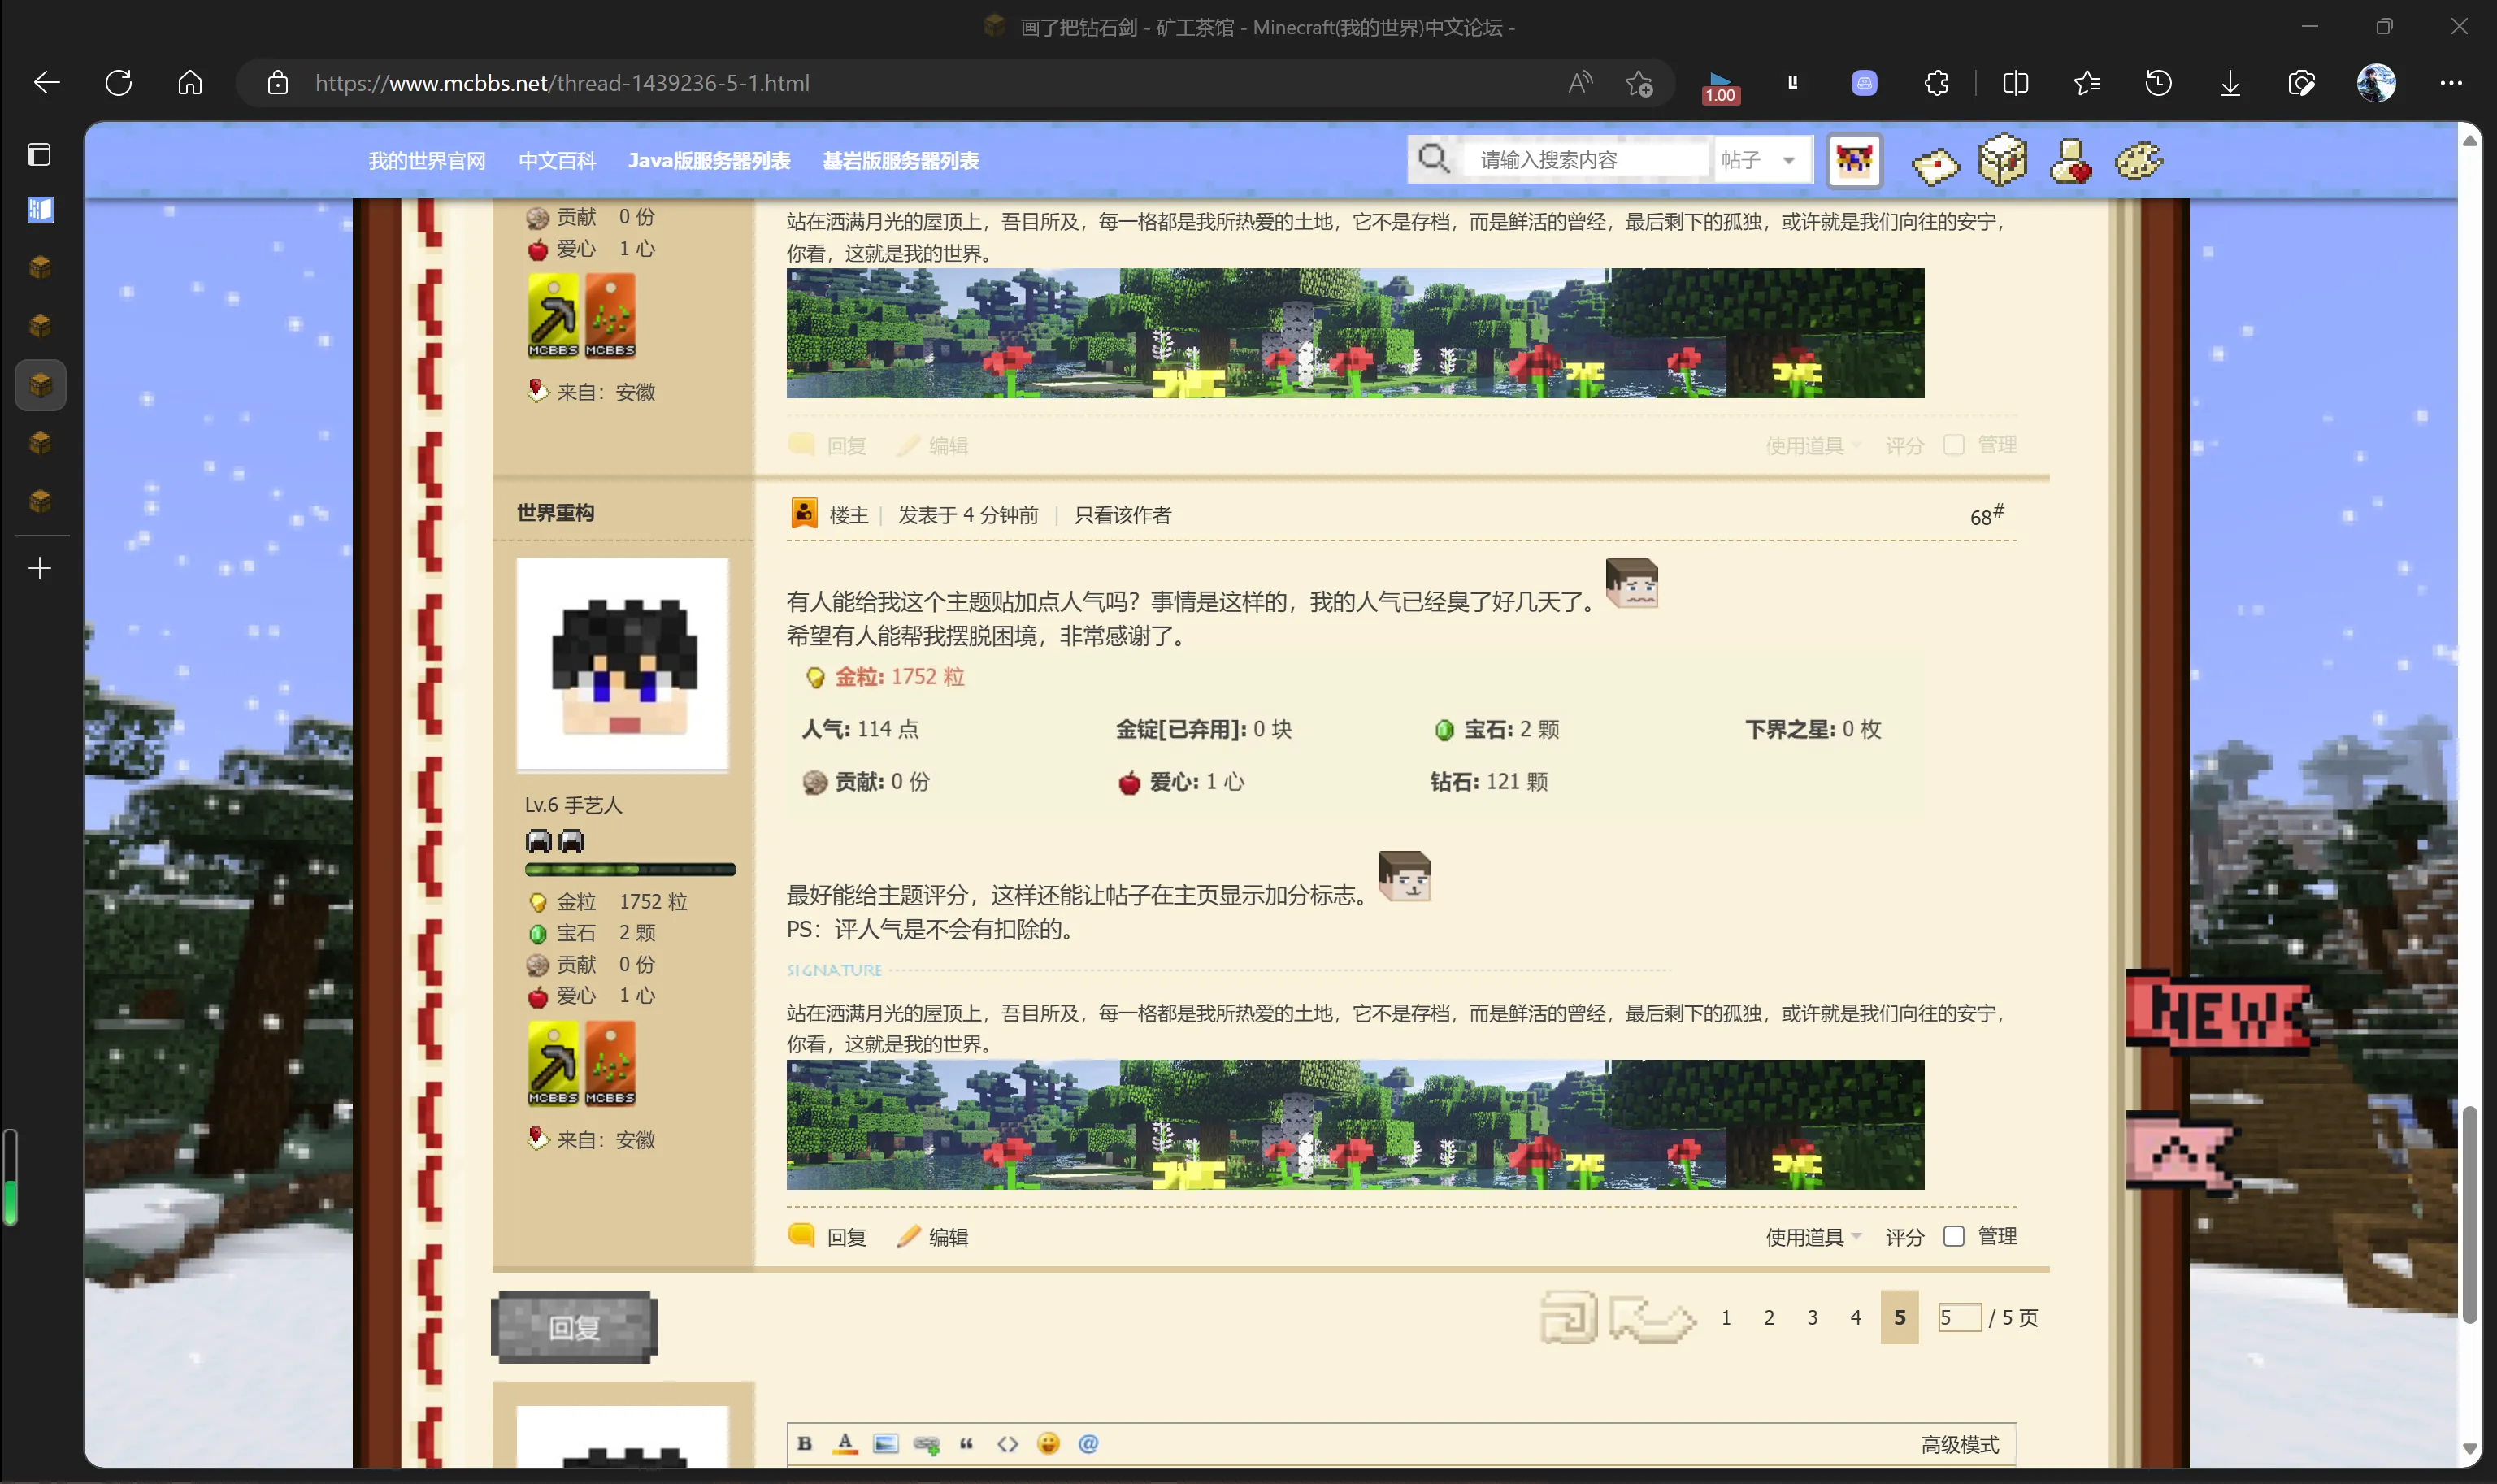The image size is (2497, 1484).
Task: Click the pickaxe MCBBS medal on post 68
Action: click(553, 1063)
